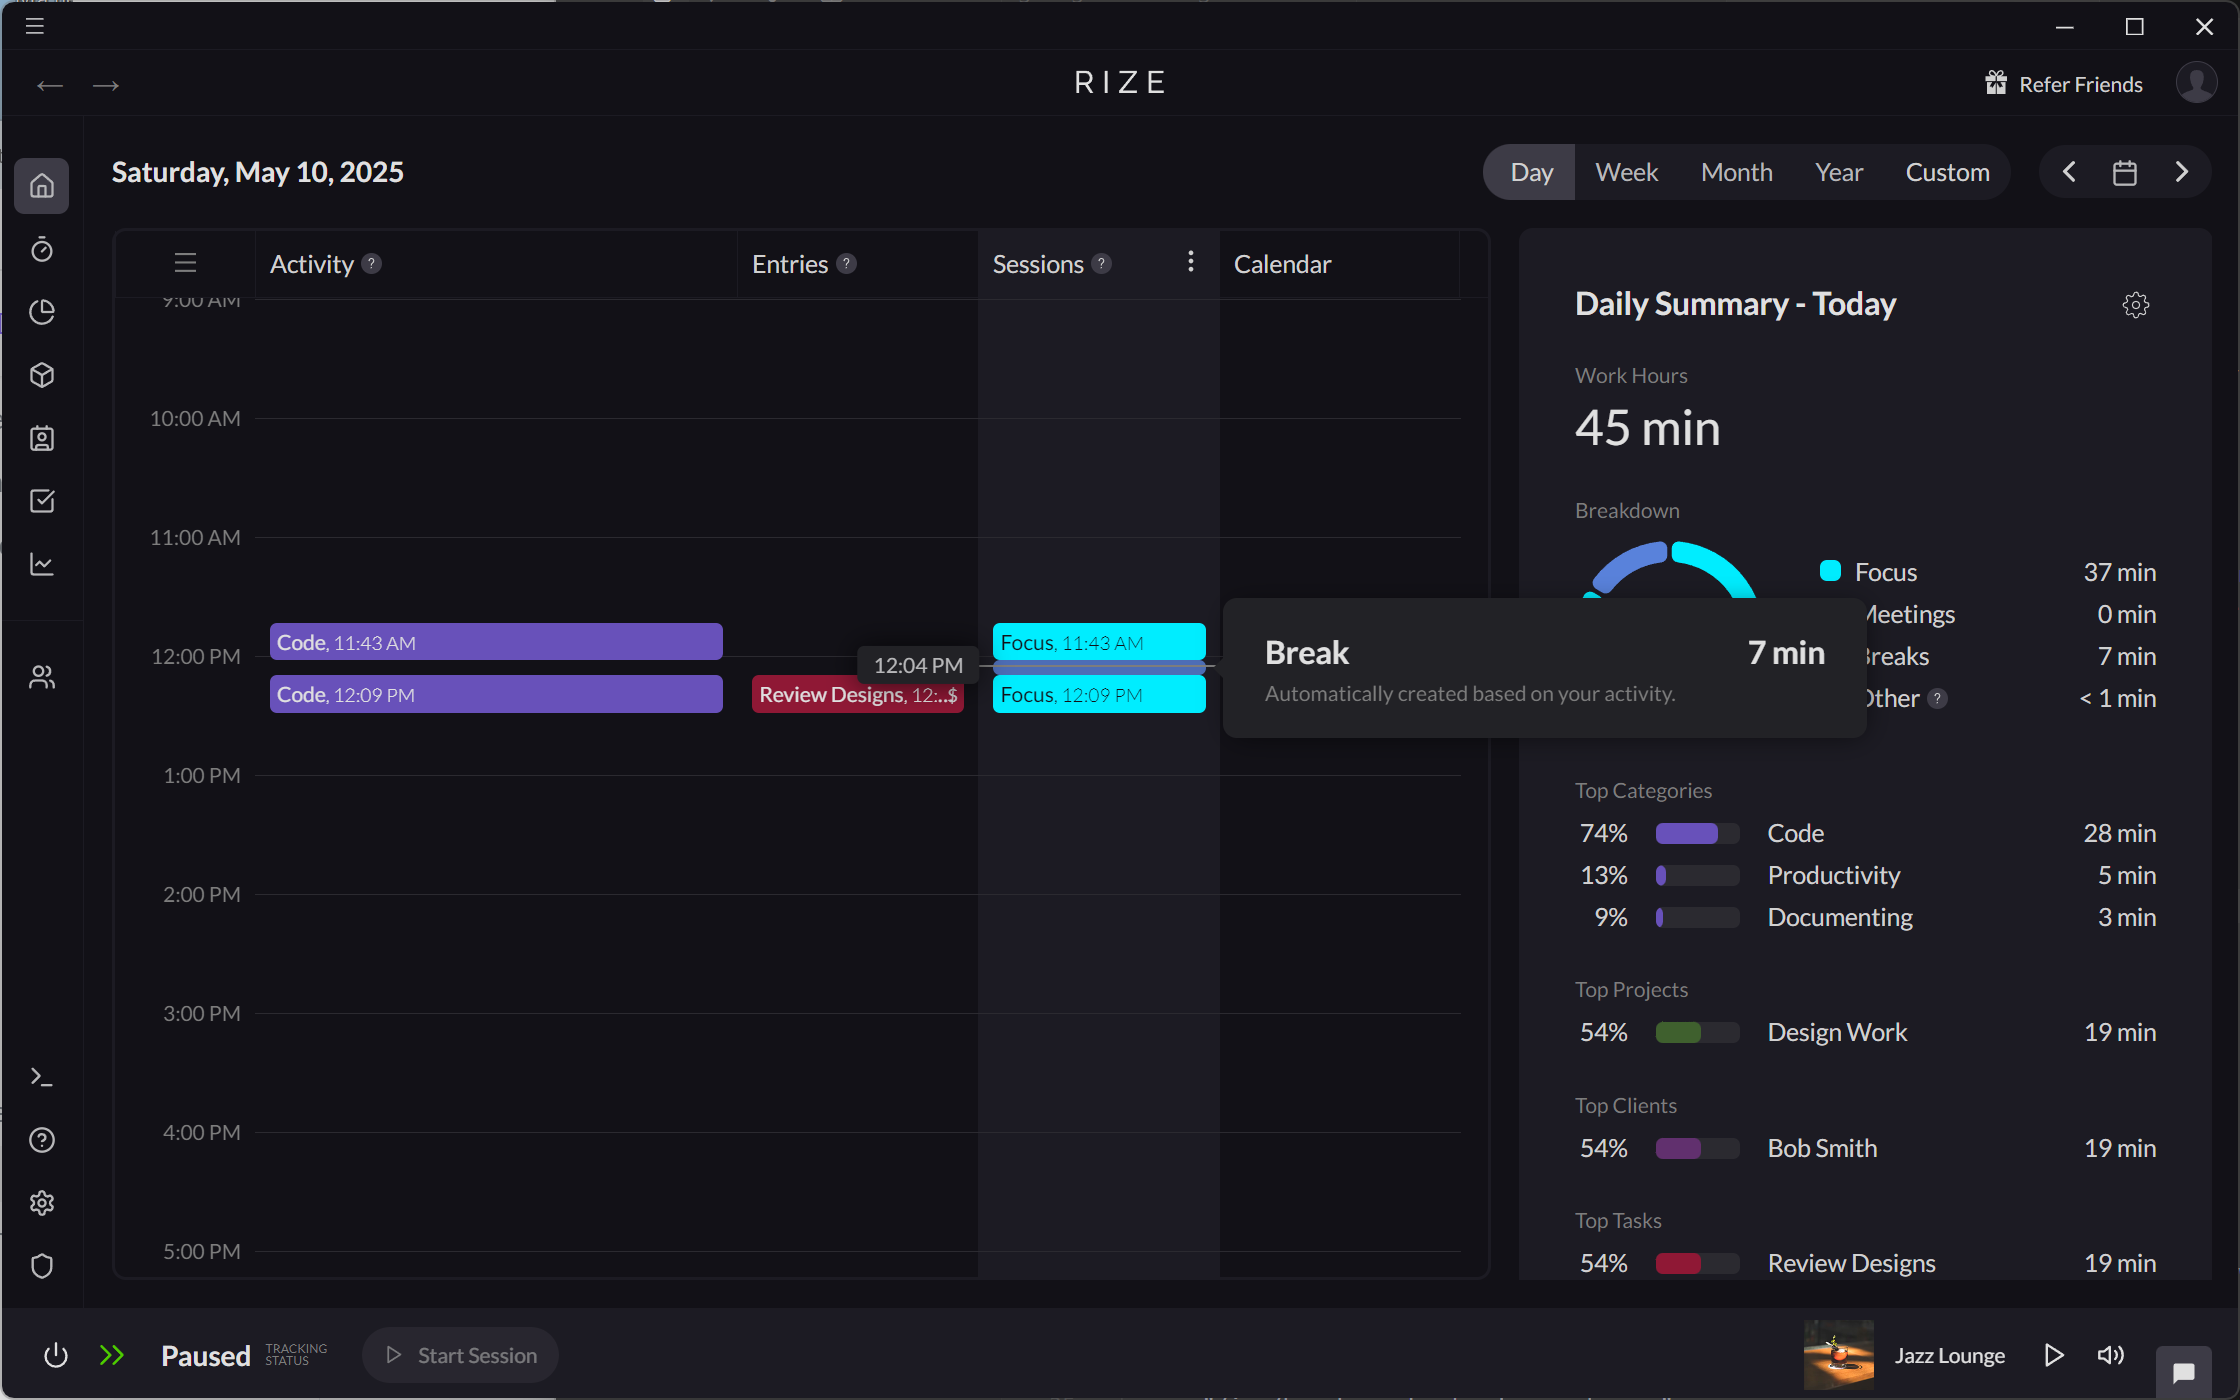Open the terminal icon near sidebar bottom
This screenshot has width=2240, height=1400.
point(42,1076)
